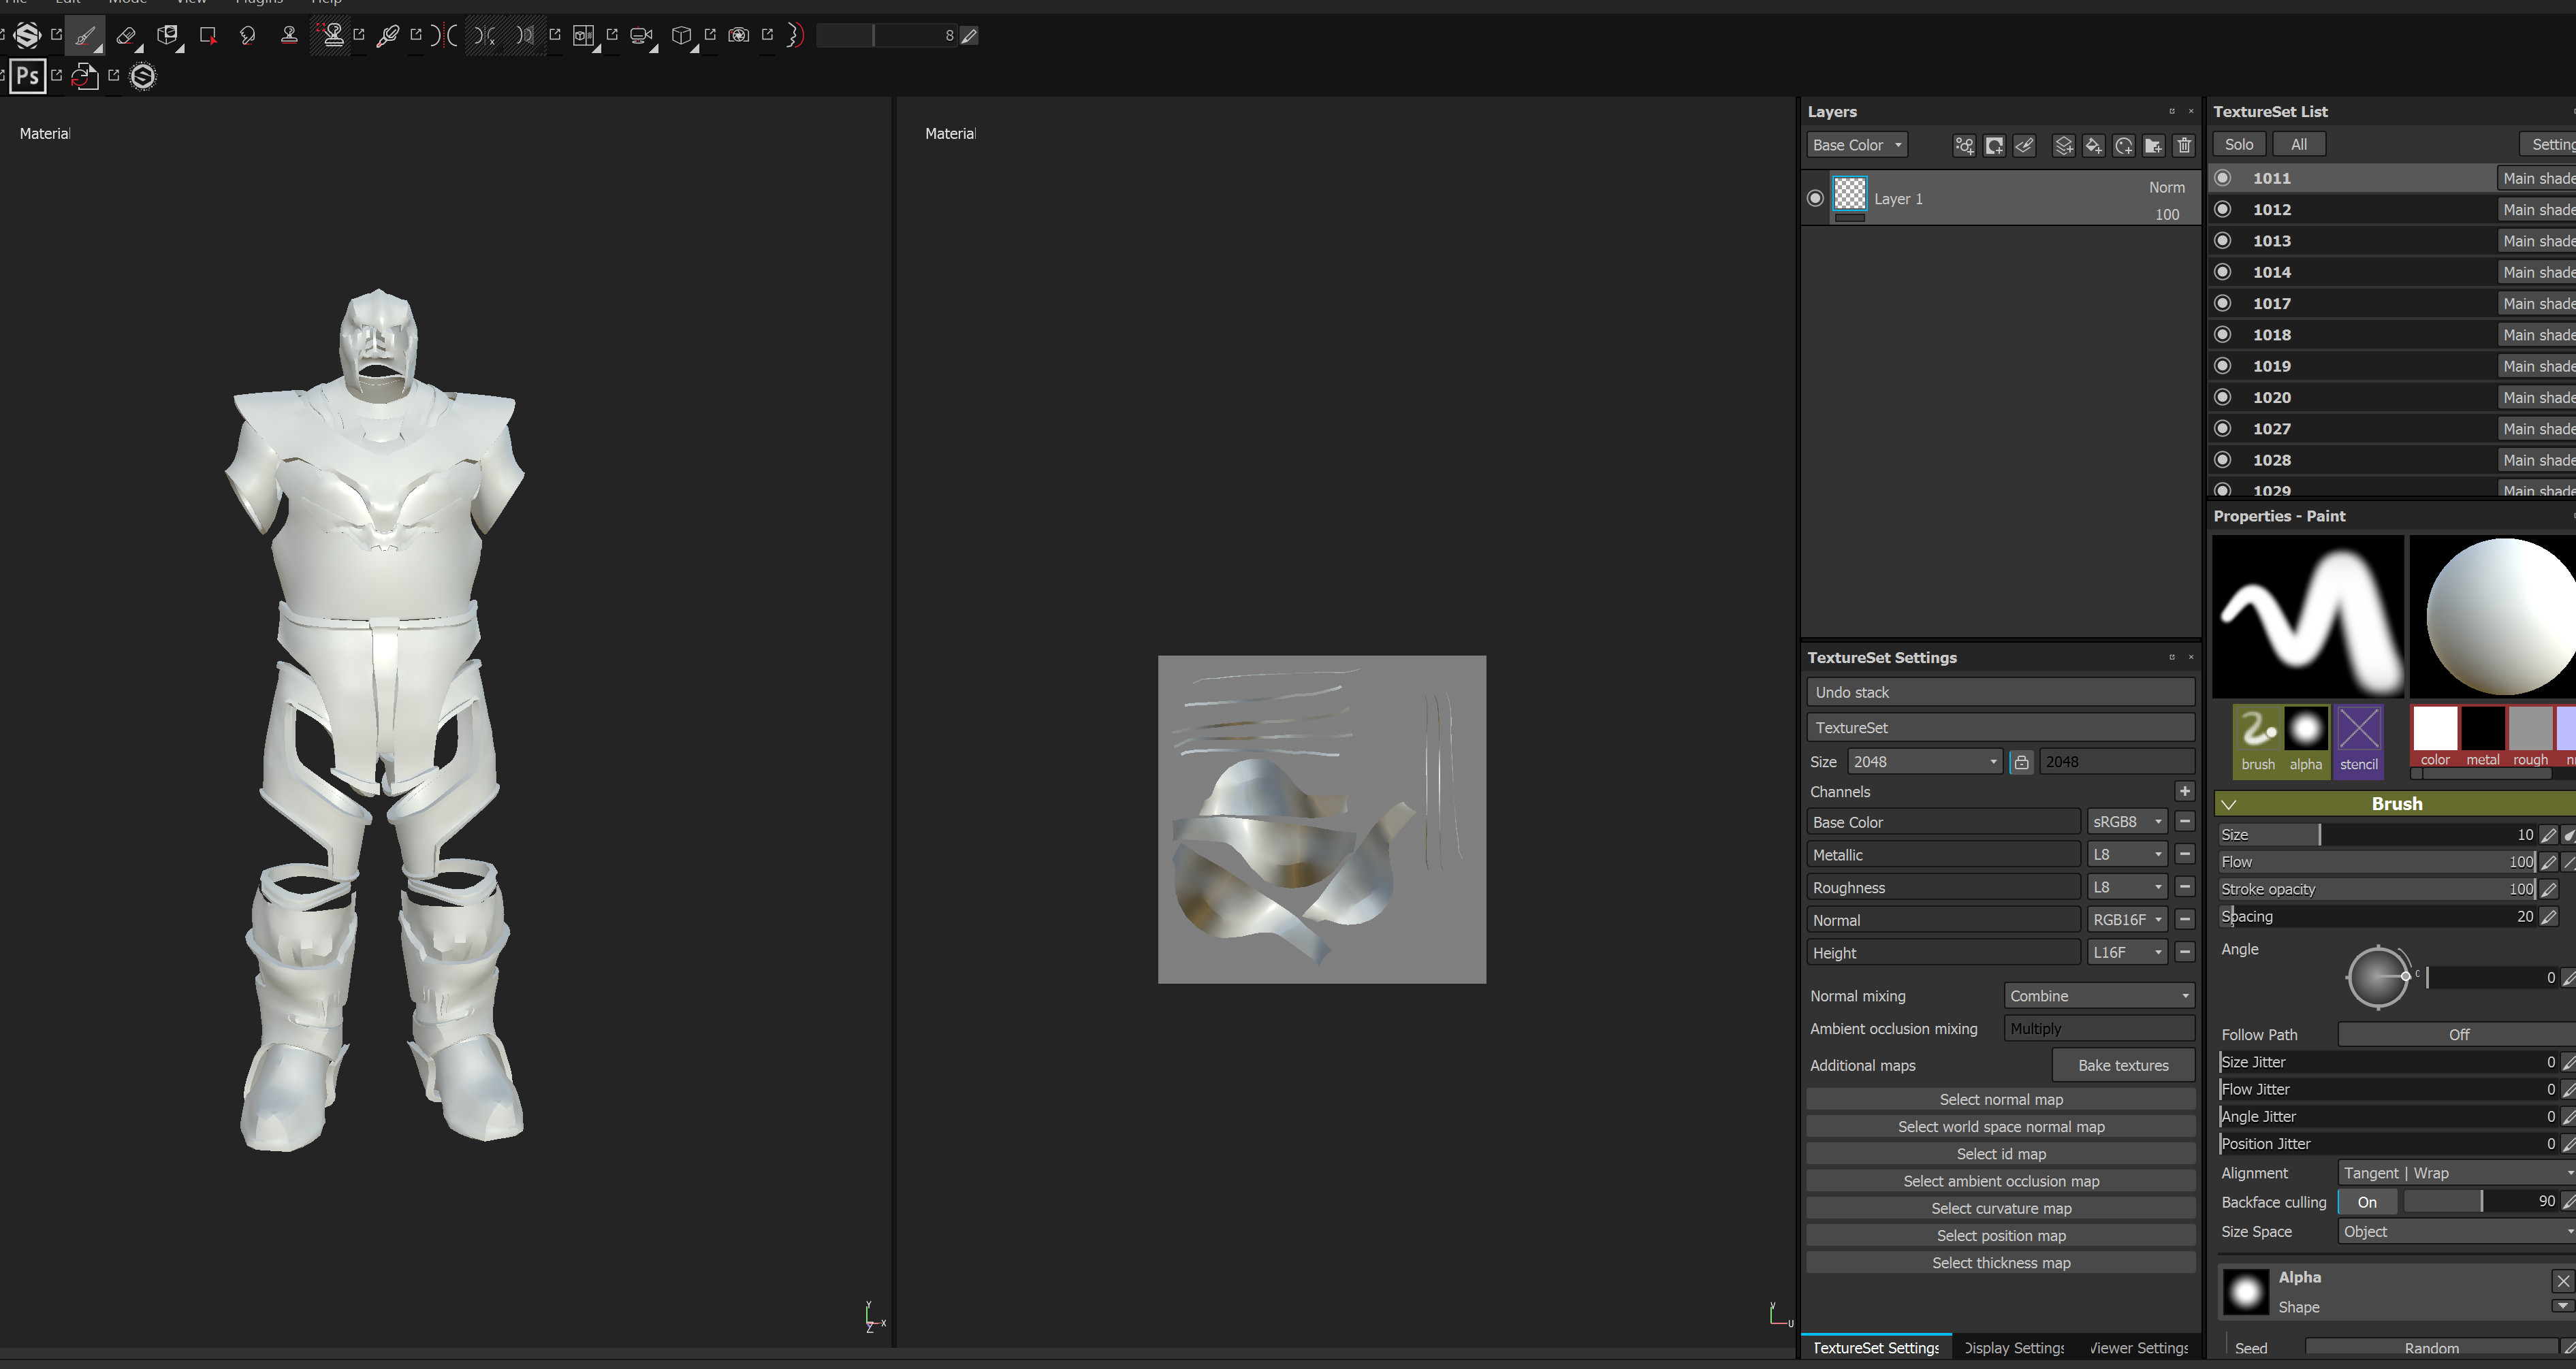Toggle Follow Path Off button
The width and height of the screenshot is (2576, 1369).
pos(2457,1035)
